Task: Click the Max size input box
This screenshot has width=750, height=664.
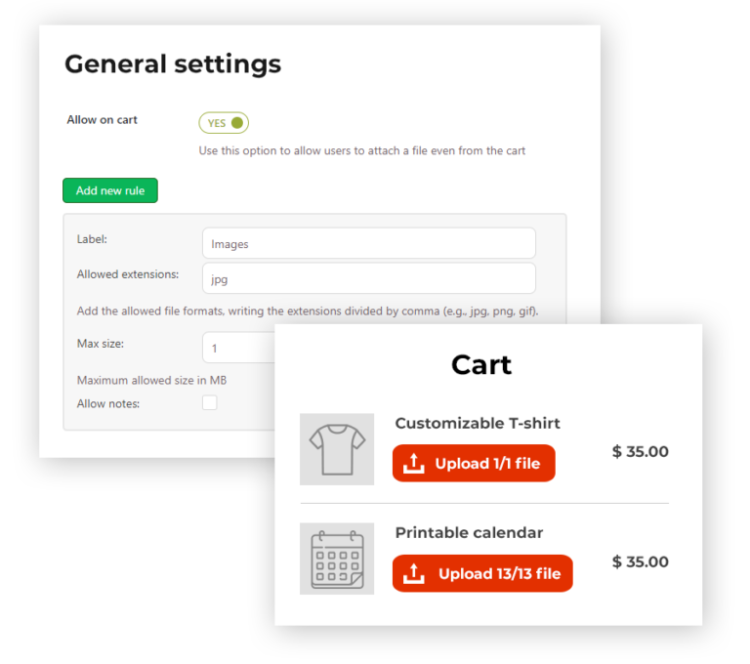Action: point(238,347)
